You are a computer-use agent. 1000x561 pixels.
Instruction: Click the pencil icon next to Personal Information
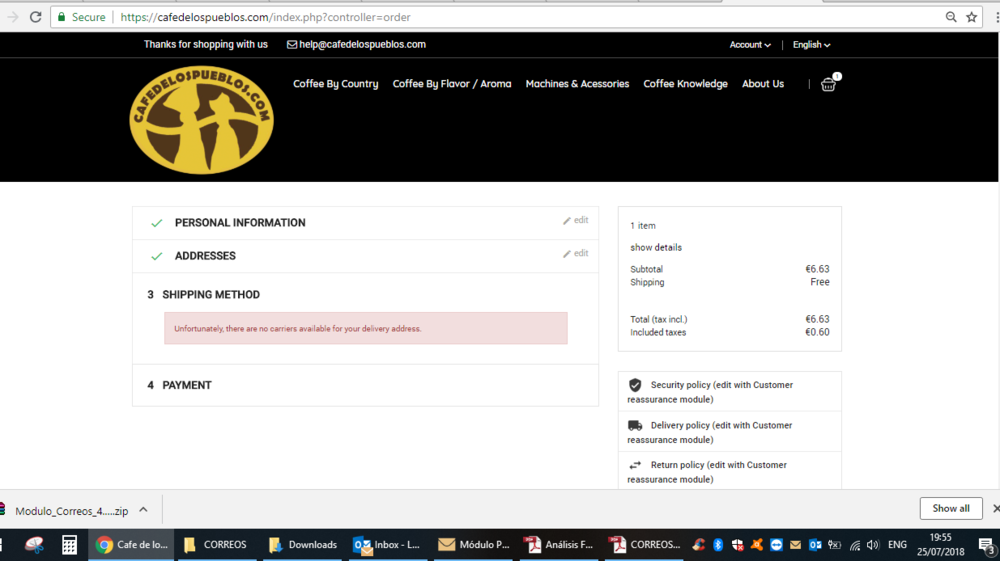point(567,221)
